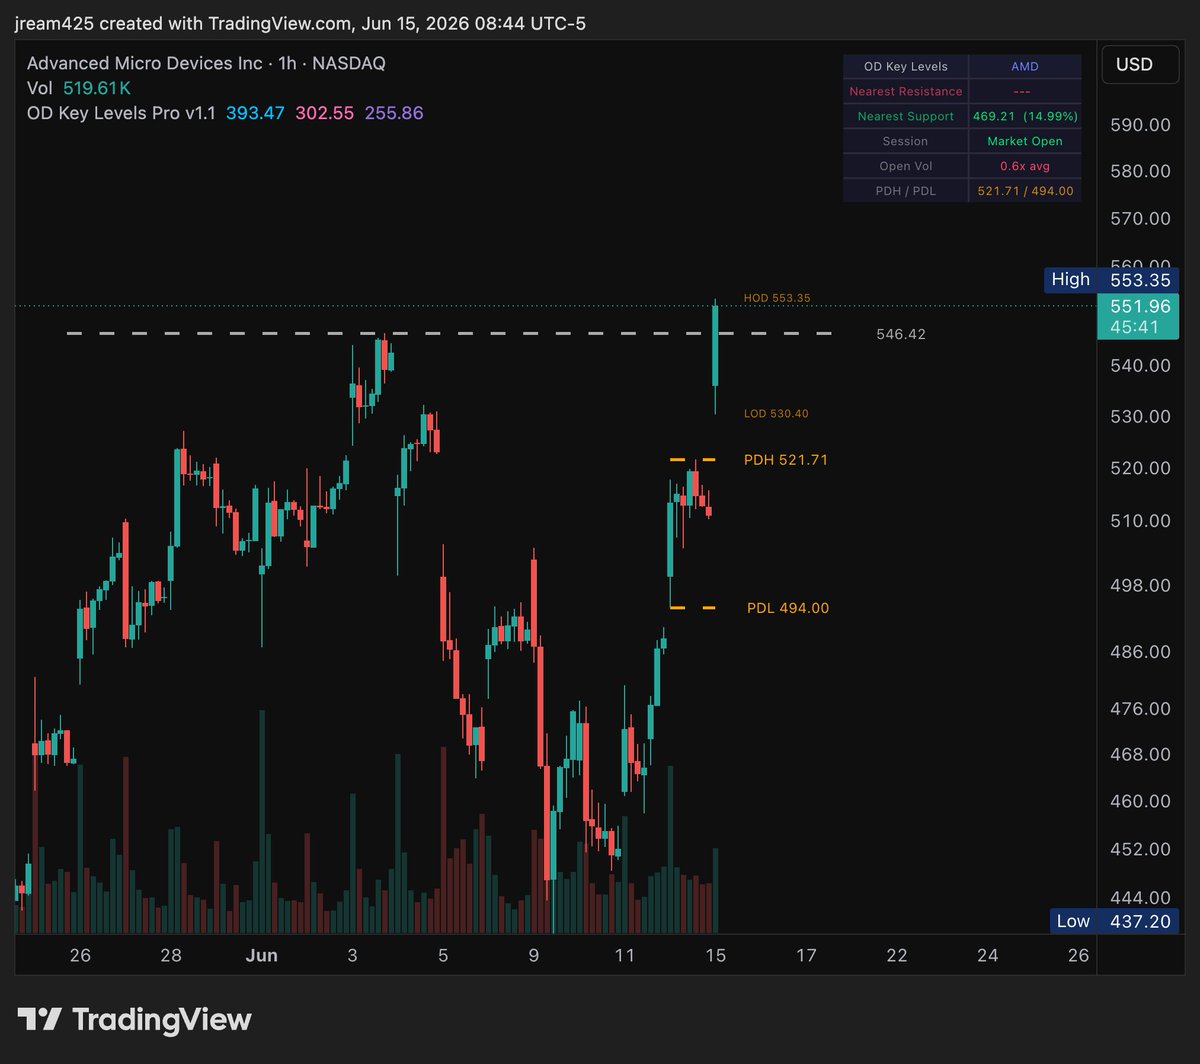
Task: Click the 570.00 price axis label
Action: [x=1140, y=218]
